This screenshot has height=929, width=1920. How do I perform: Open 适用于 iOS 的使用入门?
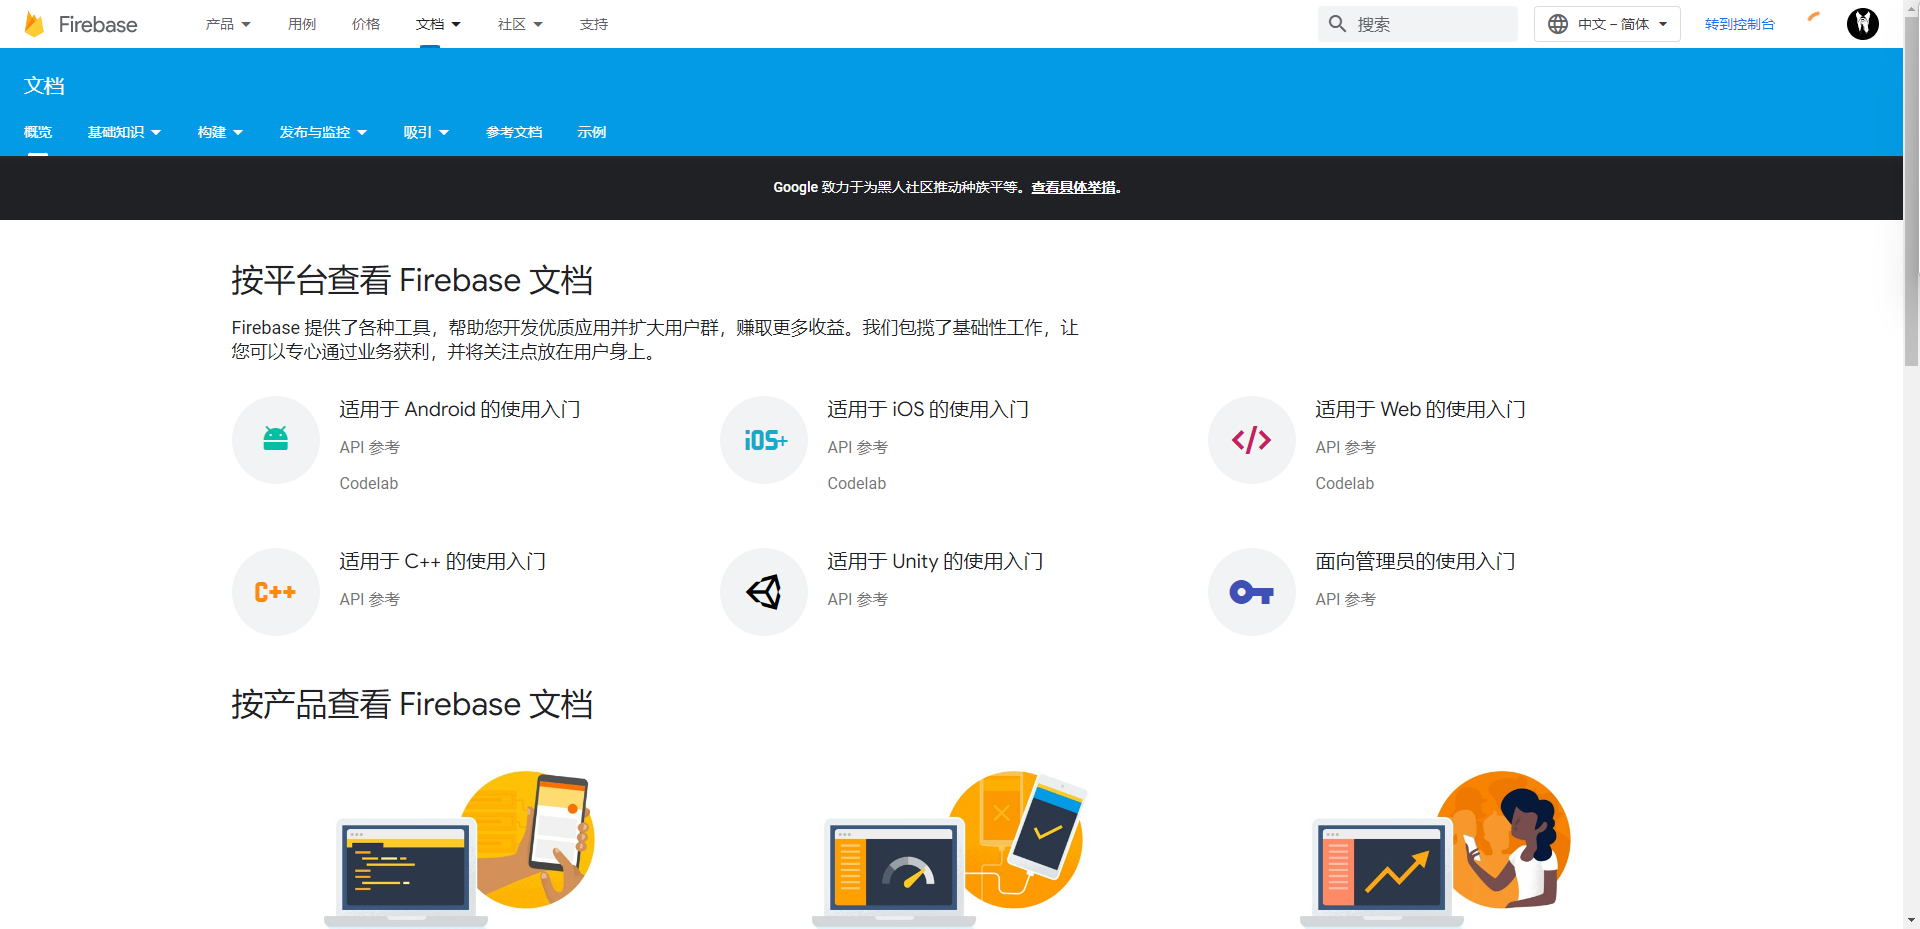point(928,409)
